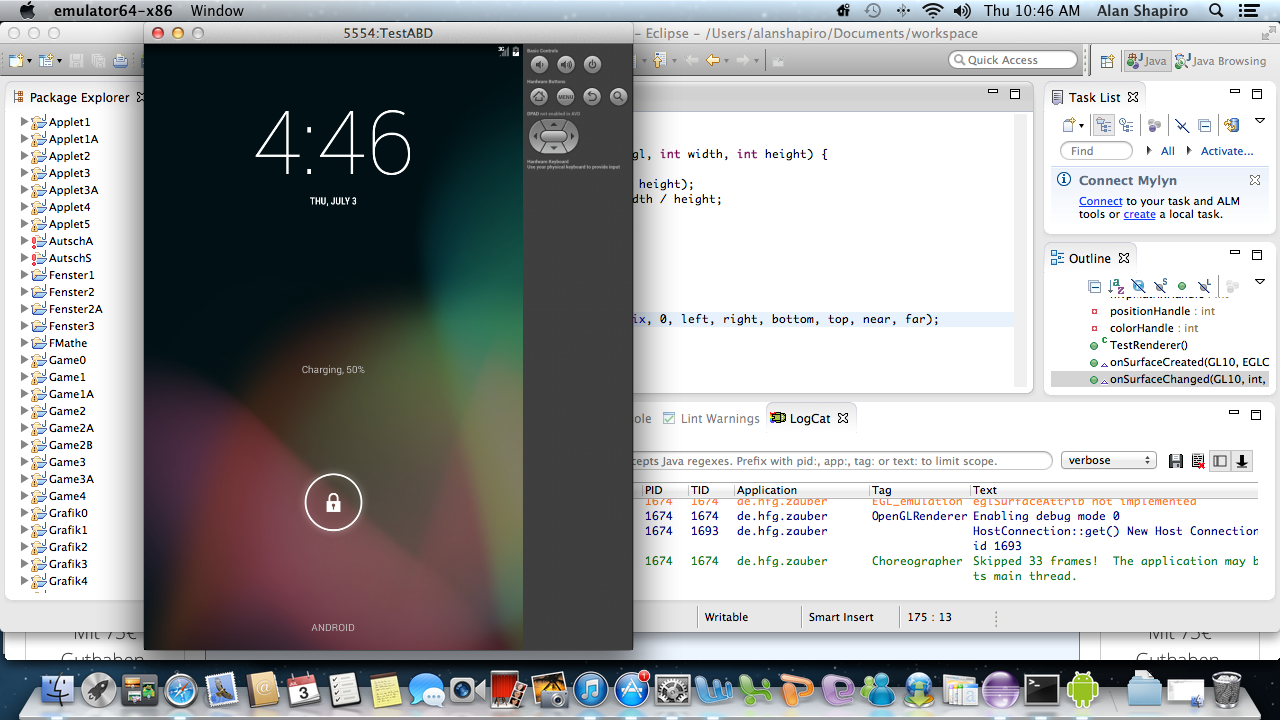Tap the emulator Back hardware button
The width and height of the screenshot is (1280, 720).
coord(592,97)
